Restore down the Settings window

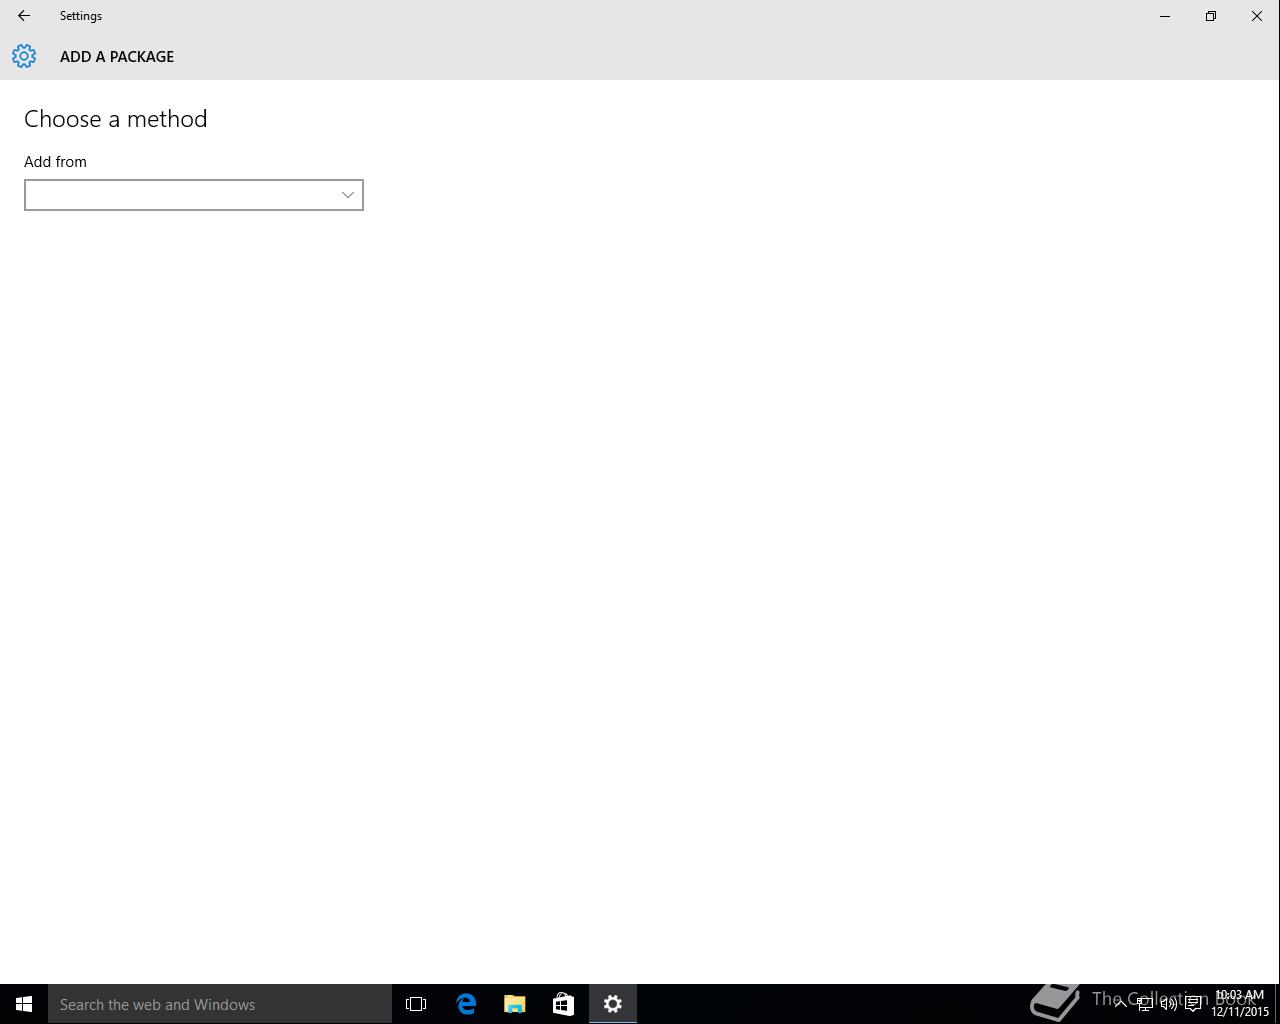(1211, 16)
